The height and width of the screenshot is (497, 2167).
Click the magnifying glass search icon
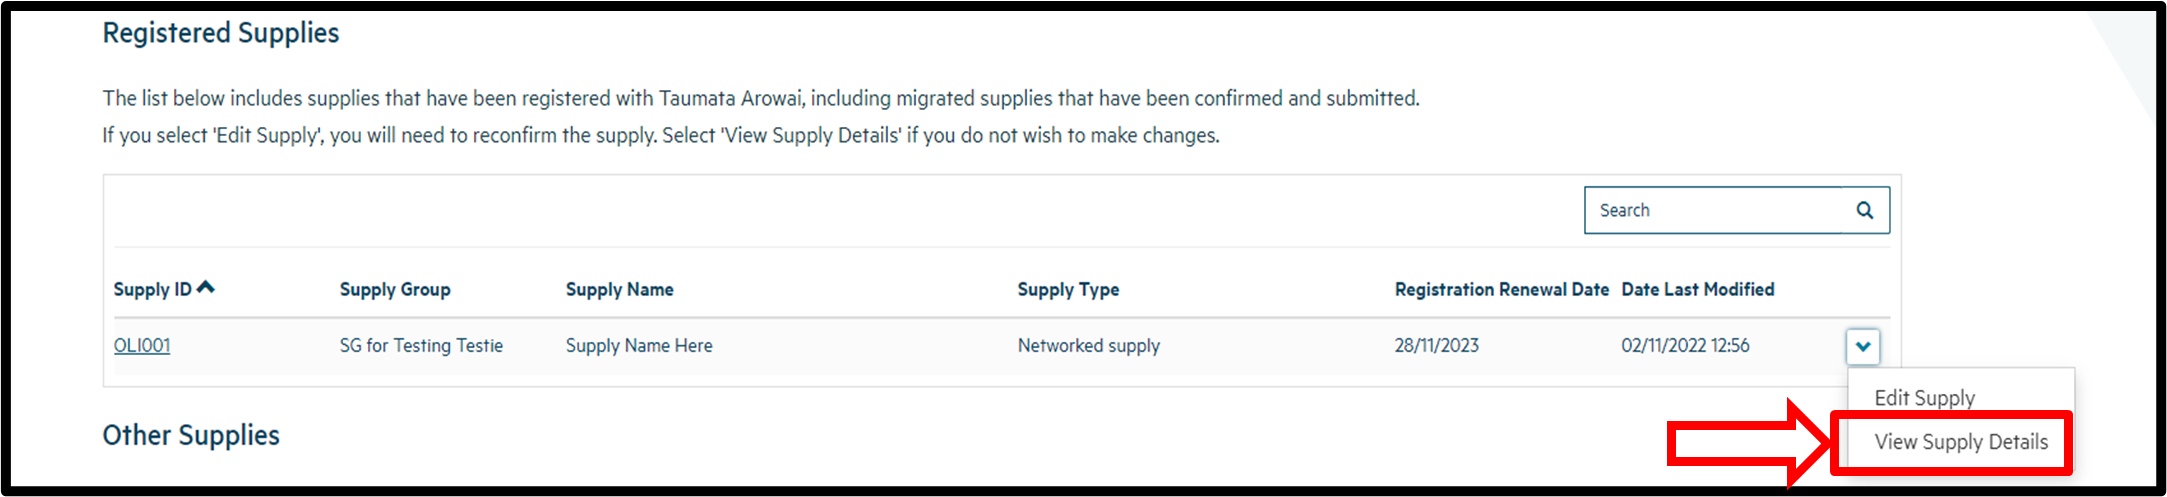pyautogui.click(x=1864, y=210)
